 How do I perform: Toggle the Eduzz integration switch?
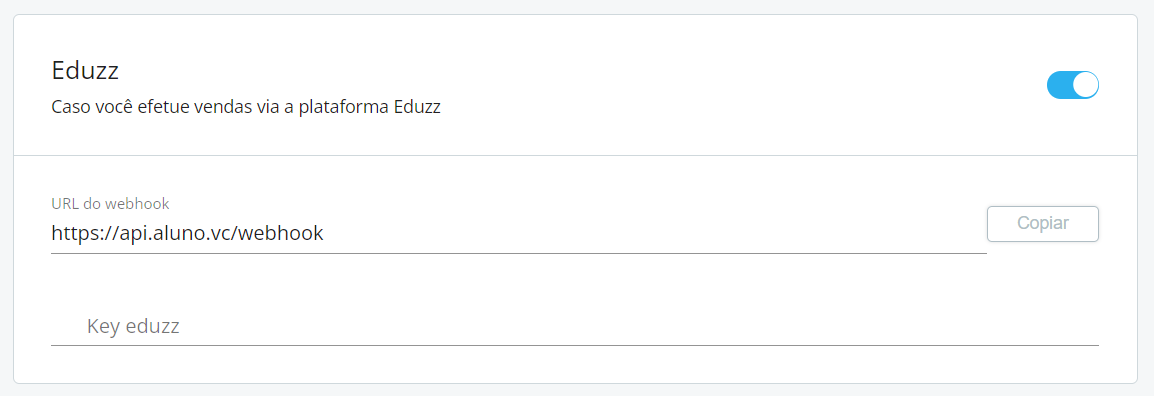tap(1072, 85)
